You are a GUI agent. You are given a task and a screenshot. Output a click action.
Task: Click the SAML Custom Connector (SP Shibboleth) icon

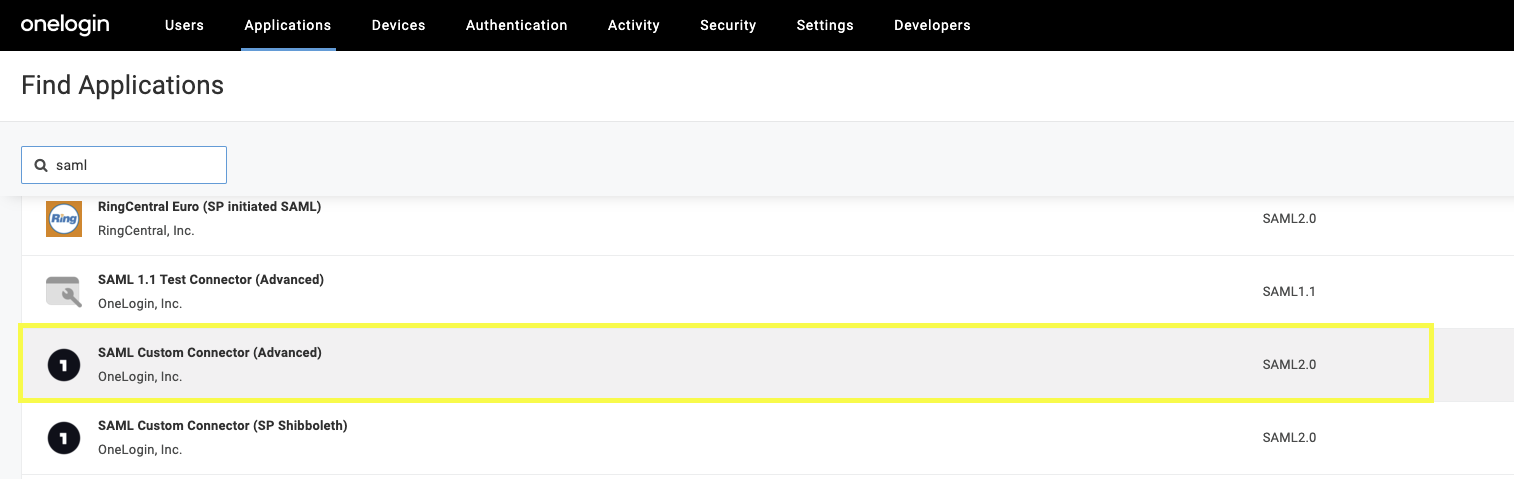click(x=64, y=438)
